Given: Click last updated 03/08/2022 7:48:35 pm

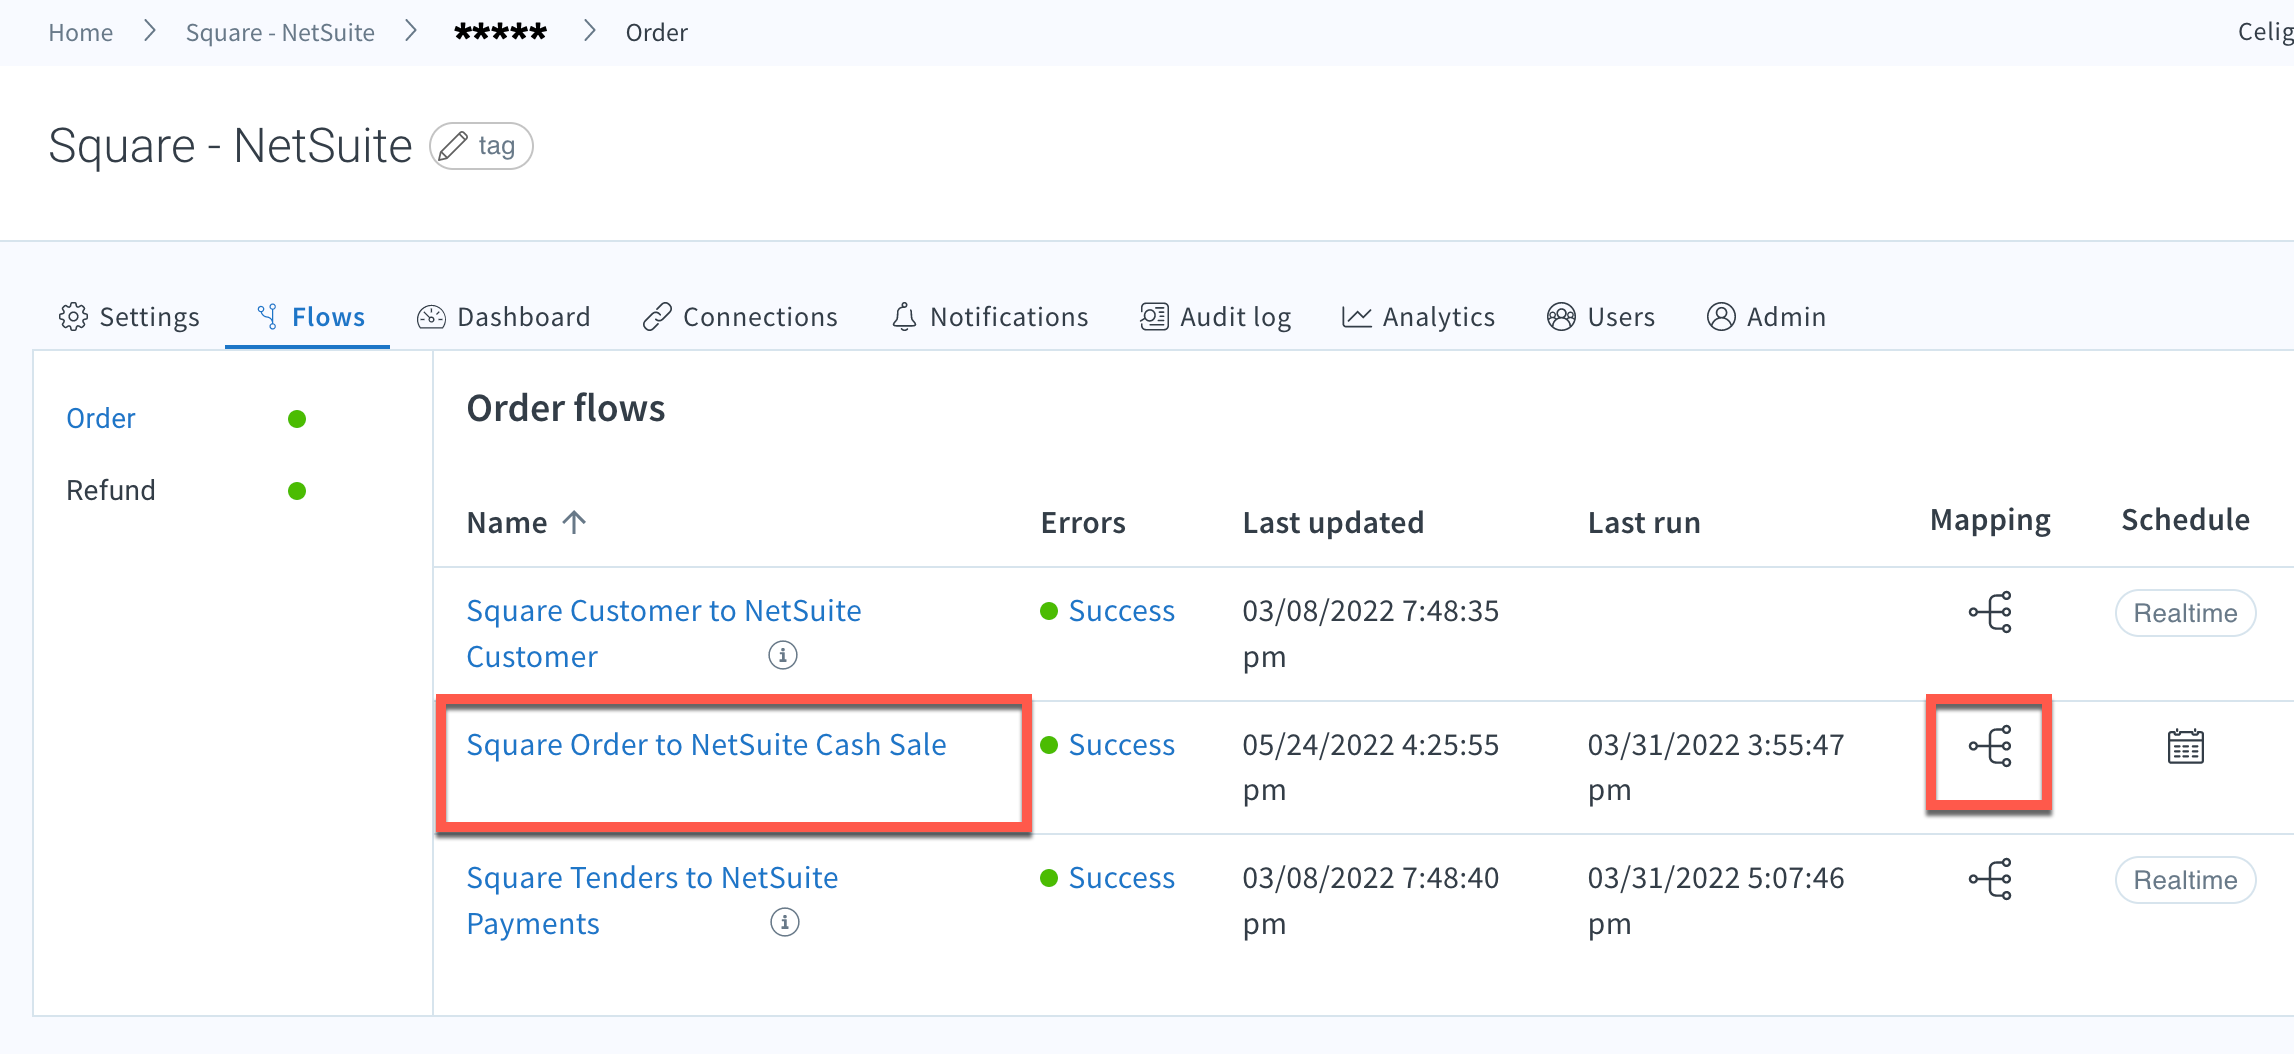Looking at the screenshot, I should [1370, 633].
